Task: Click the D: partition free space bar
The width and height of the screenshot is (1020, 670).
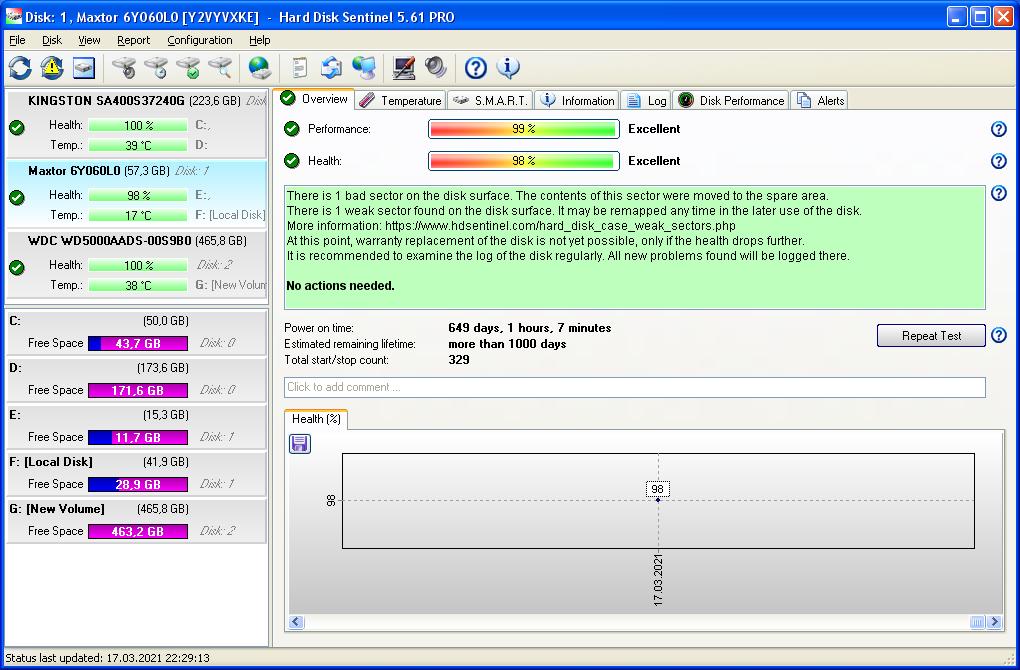Action: tap(138, 390)
